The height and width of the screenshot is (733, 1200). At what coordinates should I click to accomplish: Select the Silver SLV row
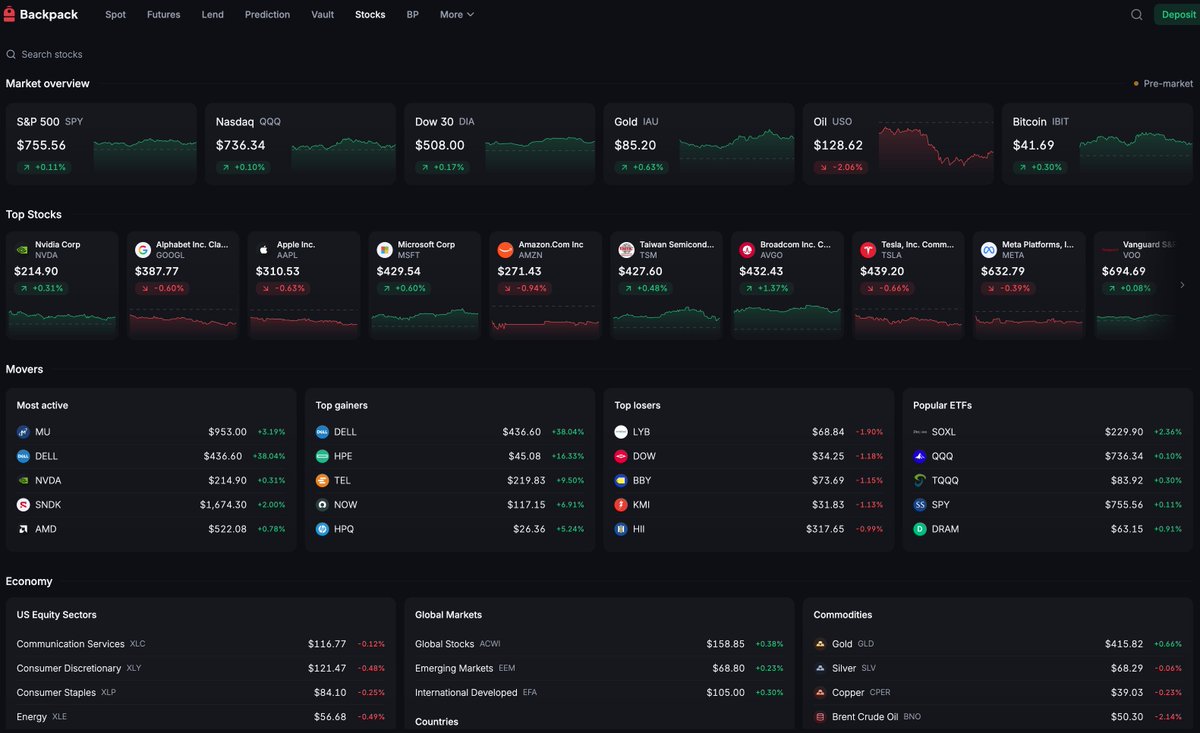pos(998,668)
